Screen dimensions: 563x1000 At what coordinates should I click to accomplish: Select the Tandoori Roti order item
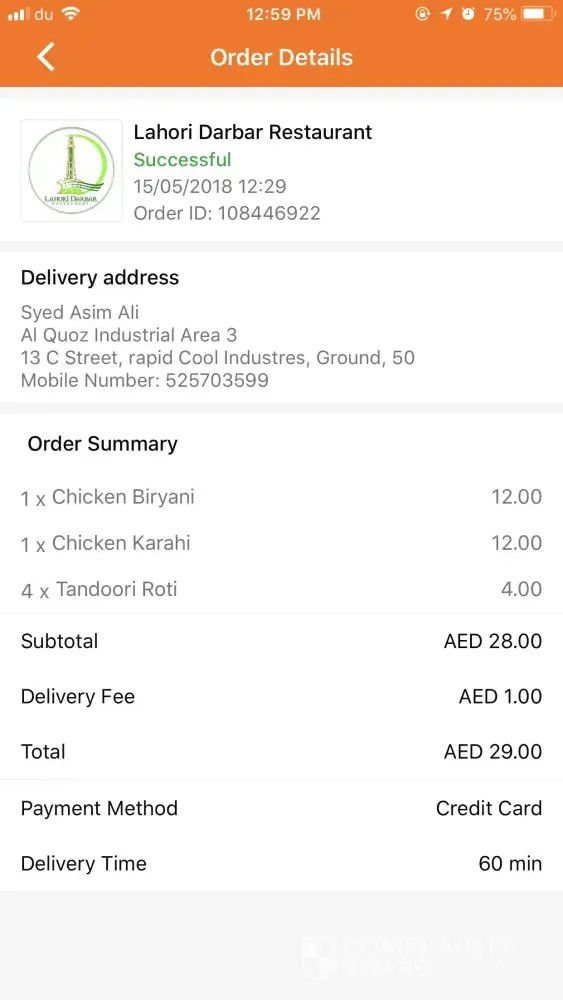(281, 589)
